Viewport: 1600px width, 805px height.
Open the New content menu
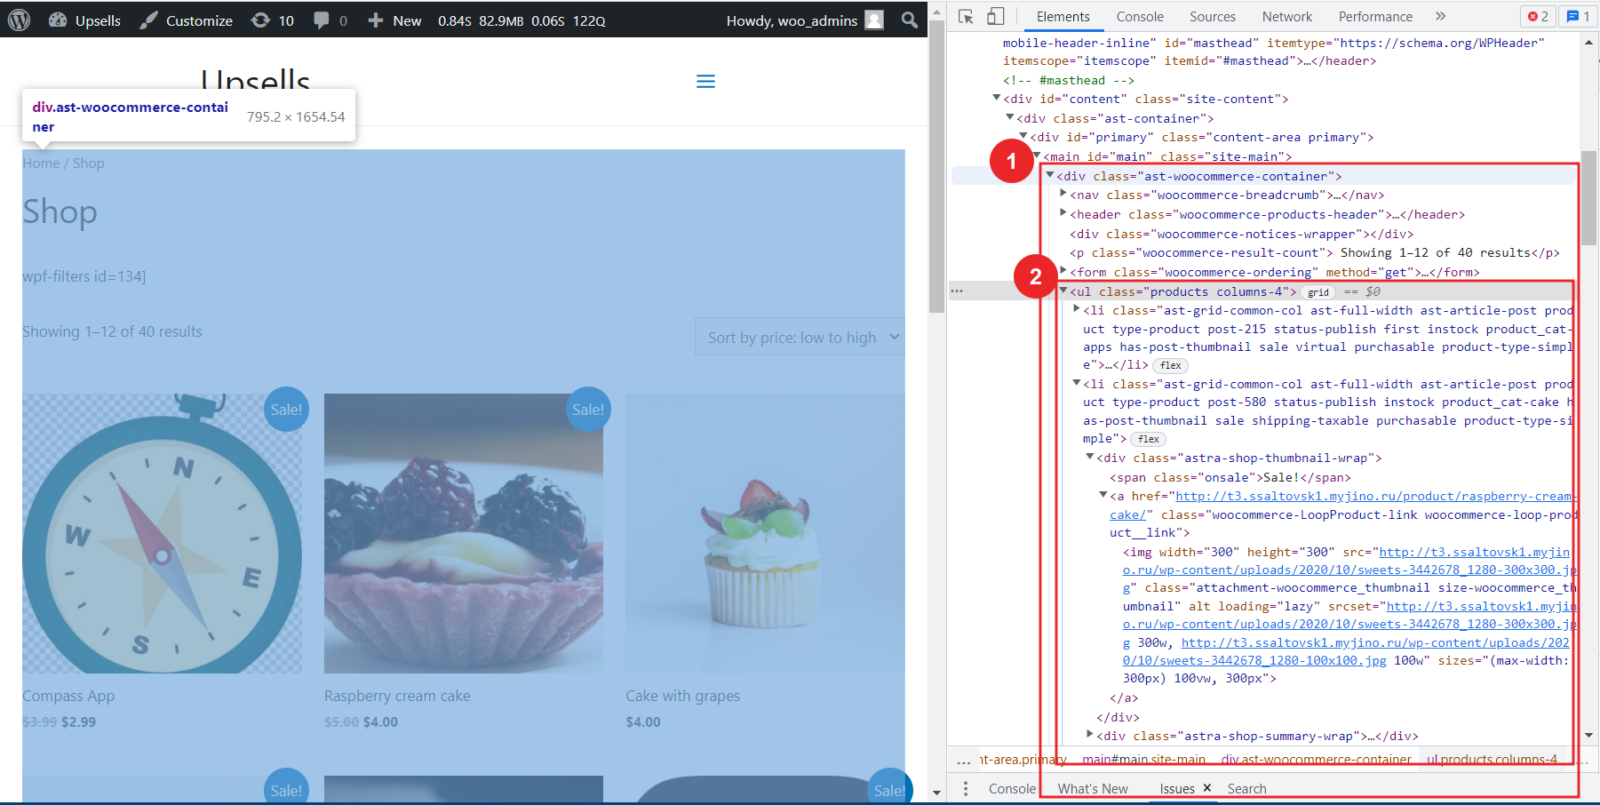pos(394,20)
